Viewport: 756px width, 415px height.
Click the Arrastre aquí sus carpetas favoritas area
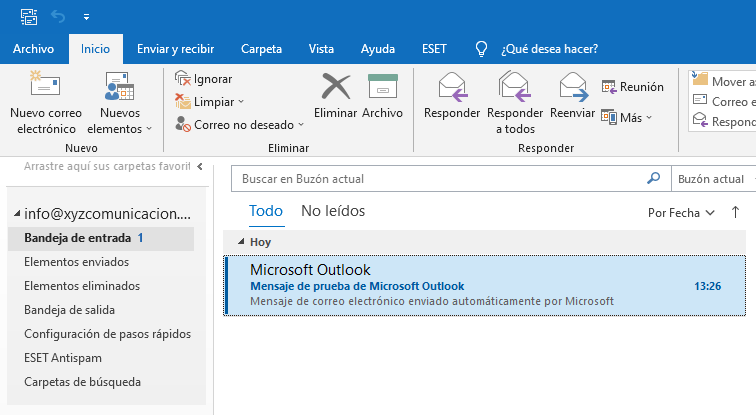tap(107, 166)
